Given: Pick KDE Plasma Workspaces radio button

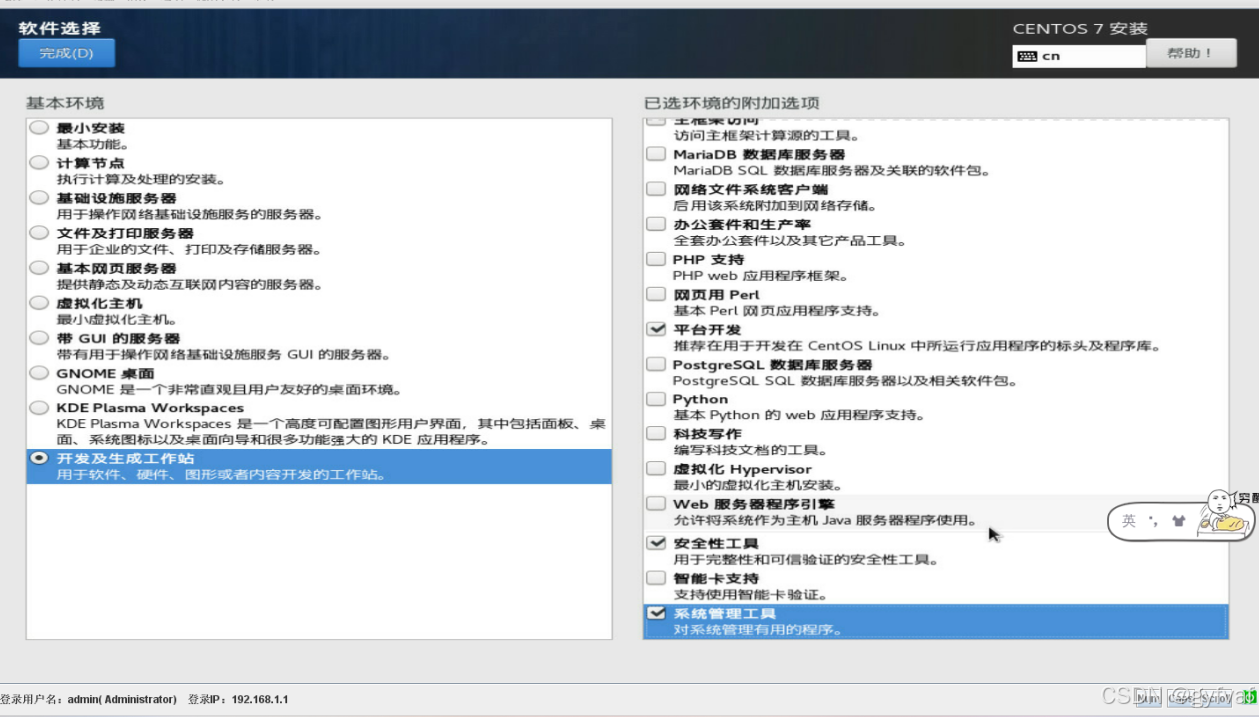Looking at the screenshot, I should [x=39, y=408].
